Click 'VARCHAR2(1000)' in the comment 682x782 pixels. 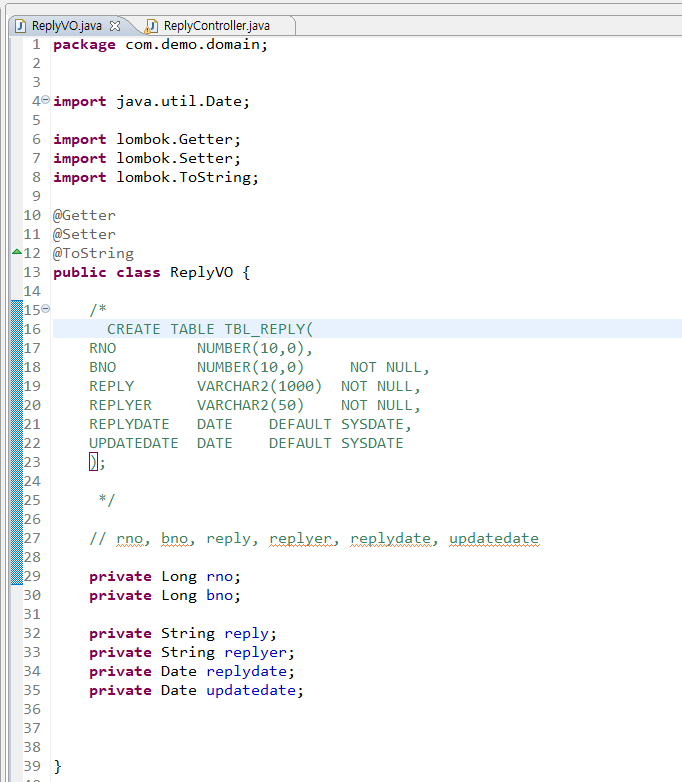tap(259, 387)
